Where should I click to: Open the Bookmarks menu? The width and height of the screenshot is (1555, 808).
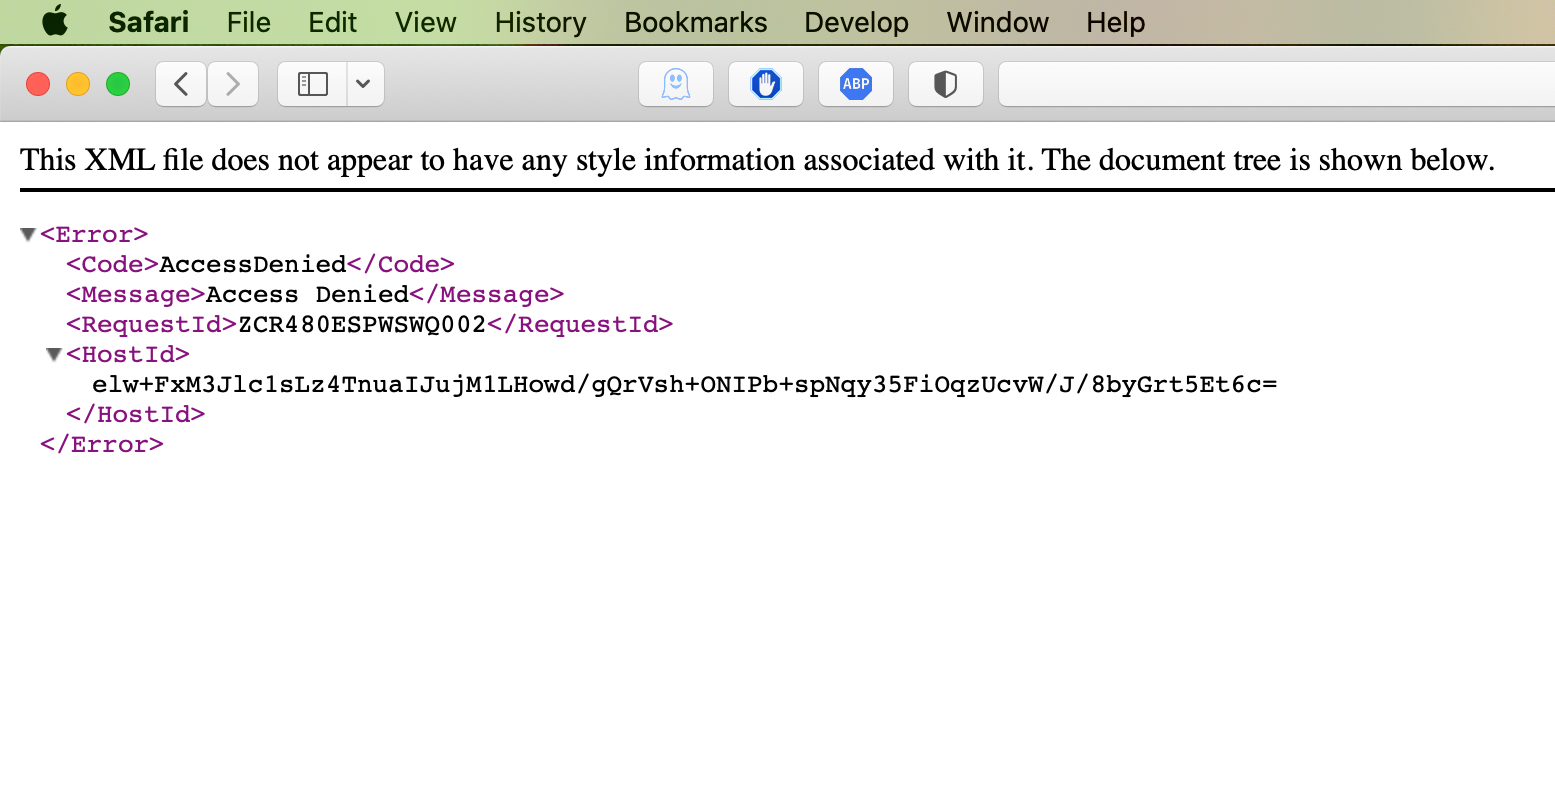point(695,22)
